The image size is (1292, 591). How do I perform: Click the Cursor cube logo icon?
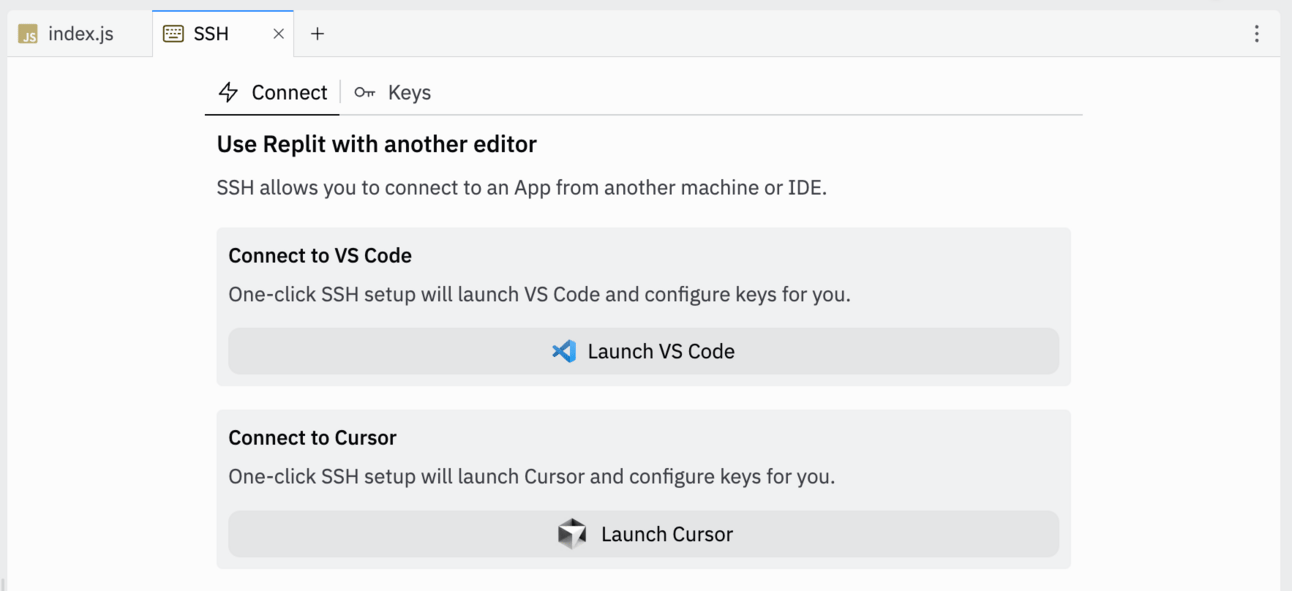click(572, 534)
